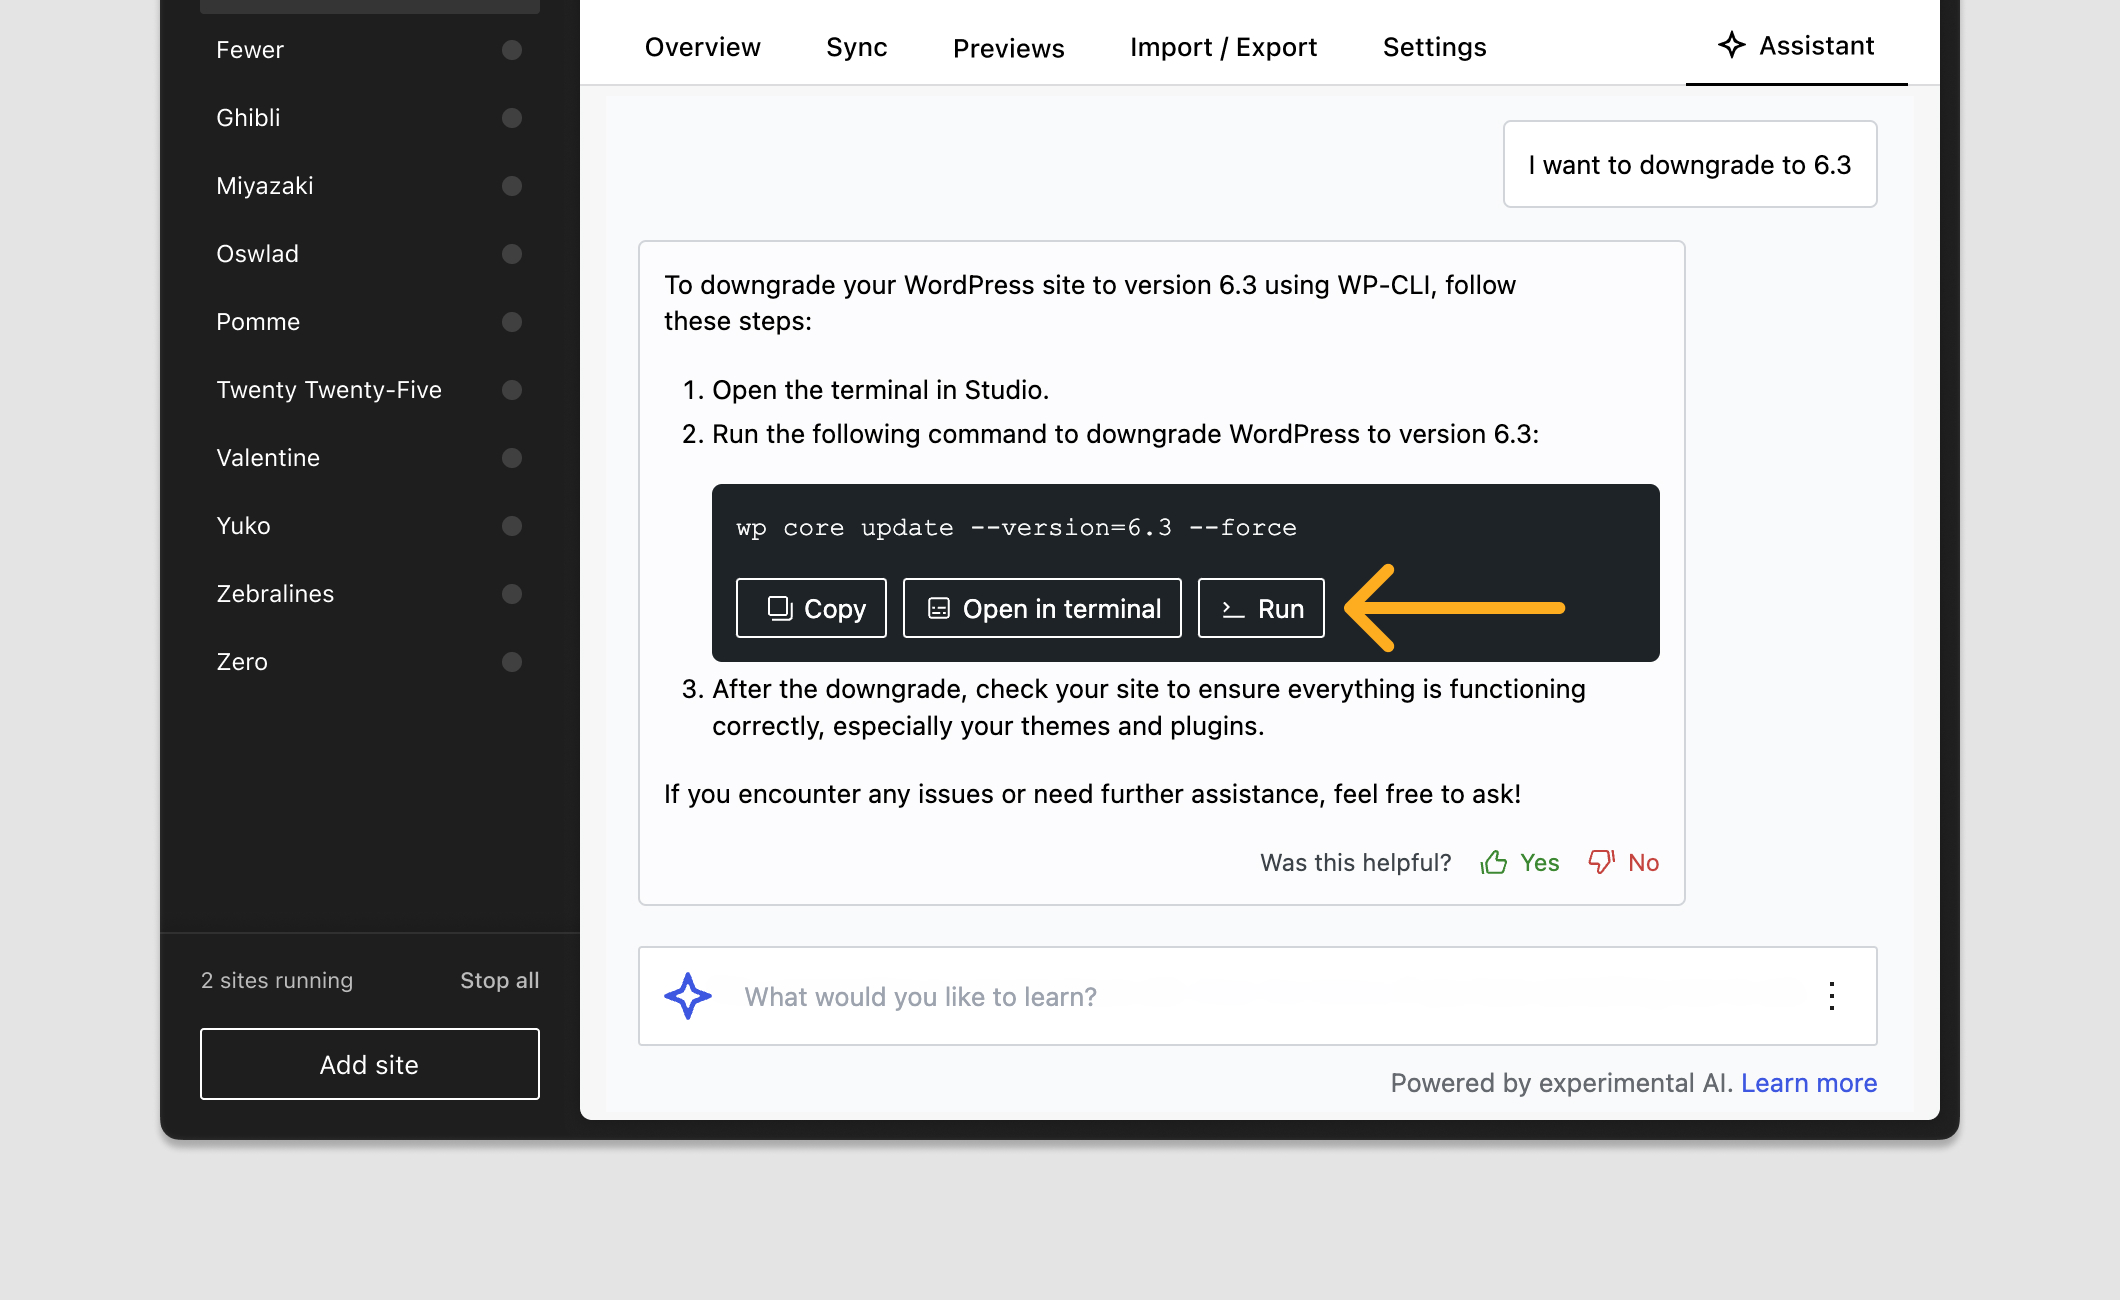Click the thumbs-down icon
The width and height of the screenshot is (2120, 1300).
pyautogui.click(x=1602, y=862)
